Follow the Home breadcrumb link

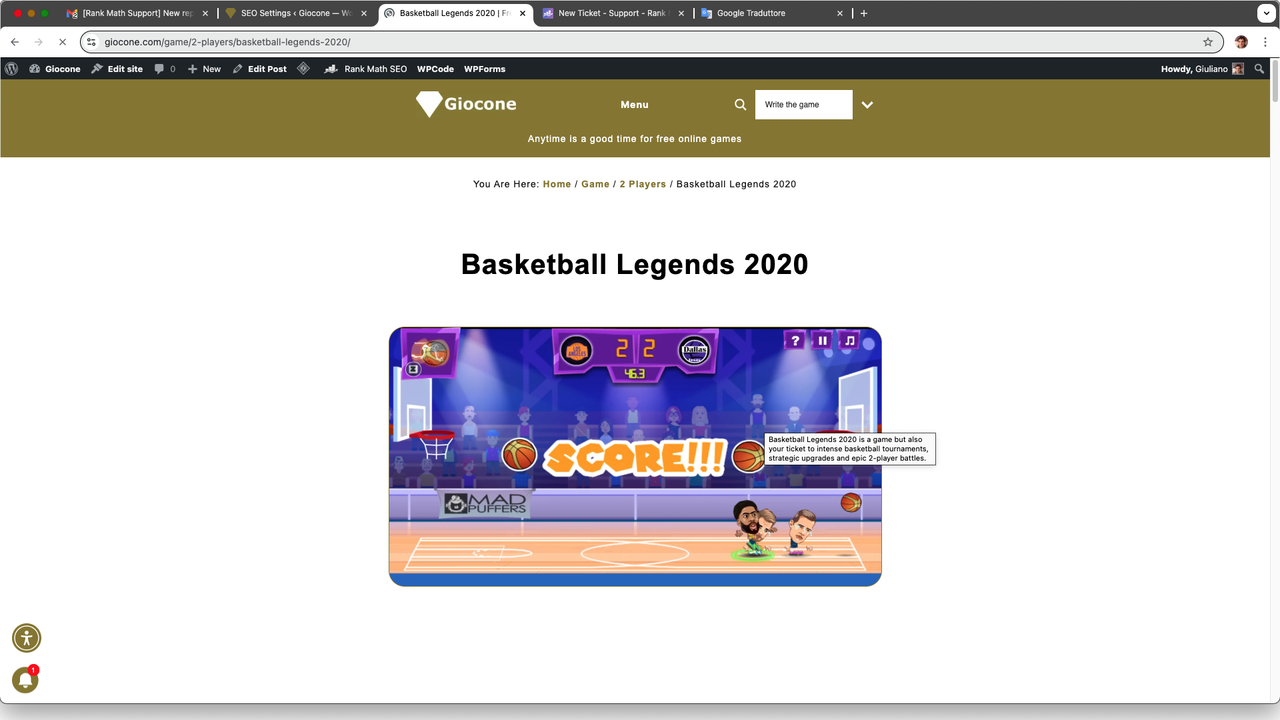pyautogui.click(x=557, y=184)
